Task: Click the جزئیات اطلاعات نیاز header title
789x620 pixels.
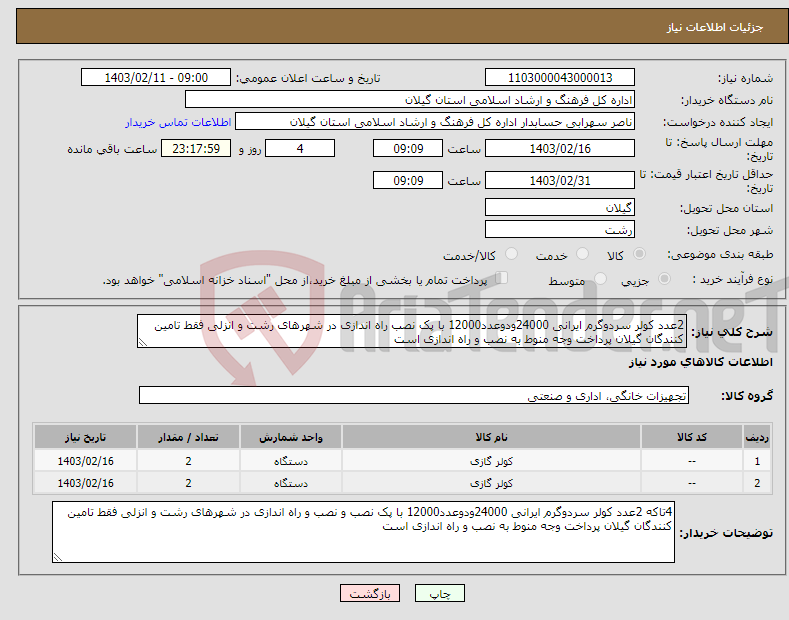Action: [x=715, y=27]
